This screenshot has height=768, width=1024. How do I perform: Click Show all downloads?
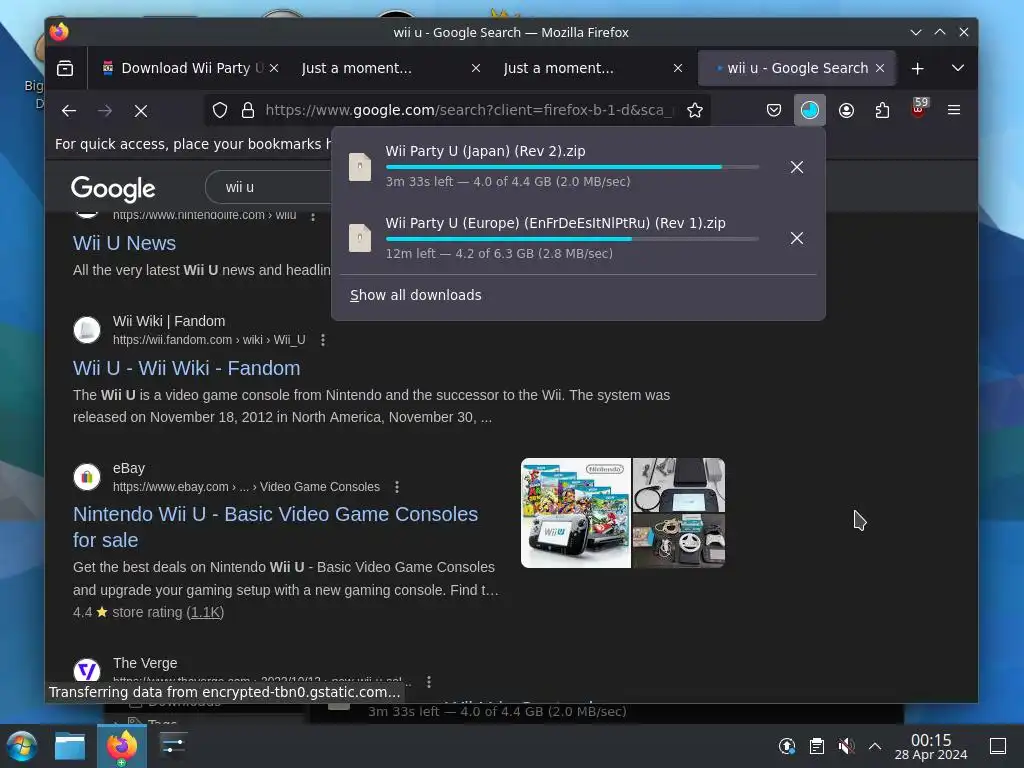click(x=415, y=295)
